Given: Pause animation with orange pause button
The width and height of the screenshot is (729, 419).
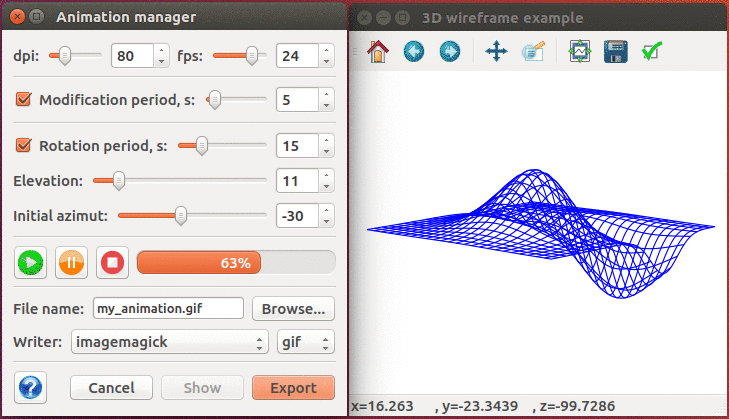Looking at the screenshot, I should [x=71, y=263].
